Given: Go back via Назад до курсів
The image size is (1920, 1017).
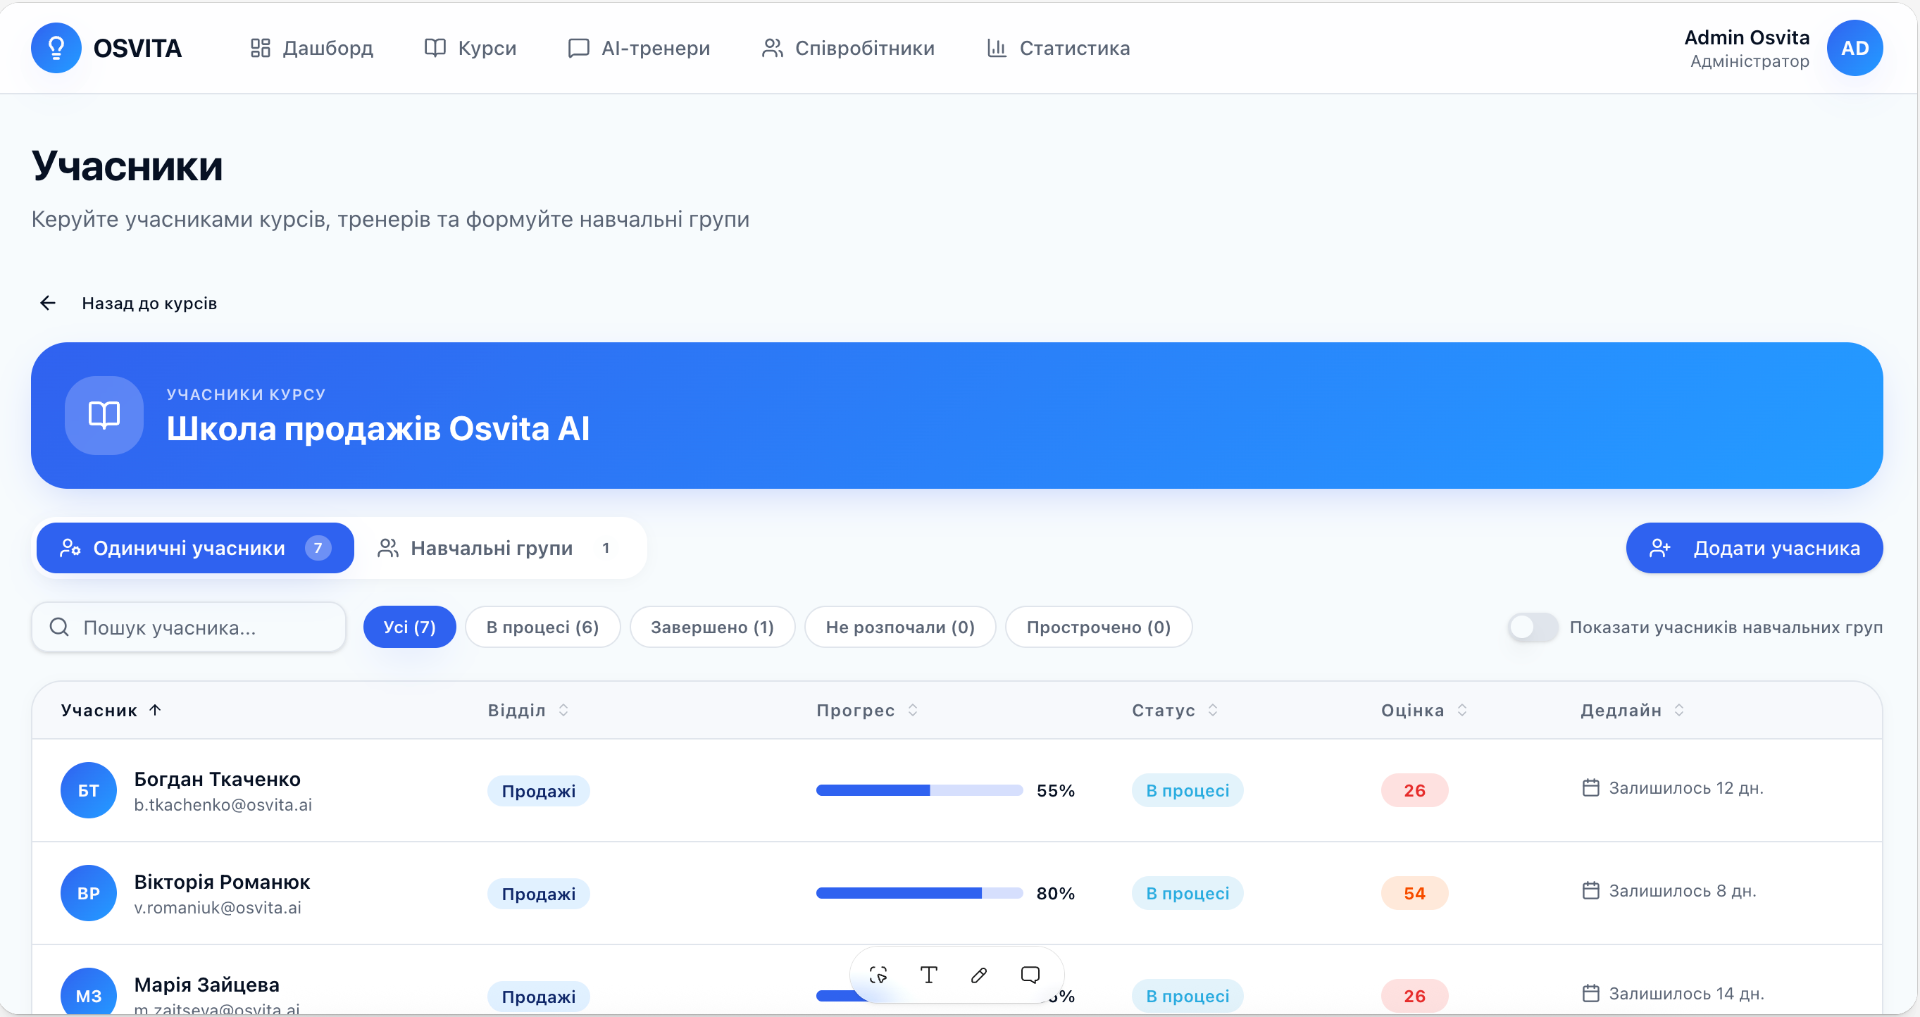Looking at the screenshot, I should coord(149,303).
